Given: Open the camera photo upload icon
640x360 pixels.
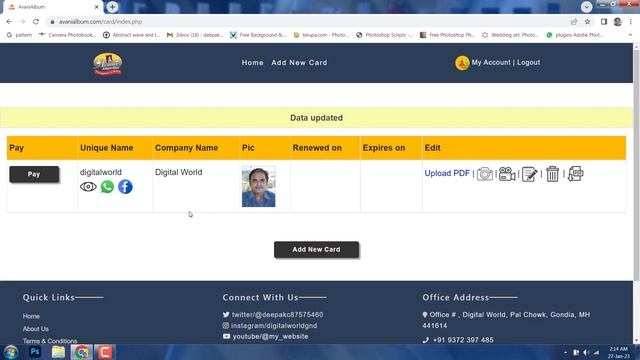Looking at the screenshot, I should coord(484,174).
